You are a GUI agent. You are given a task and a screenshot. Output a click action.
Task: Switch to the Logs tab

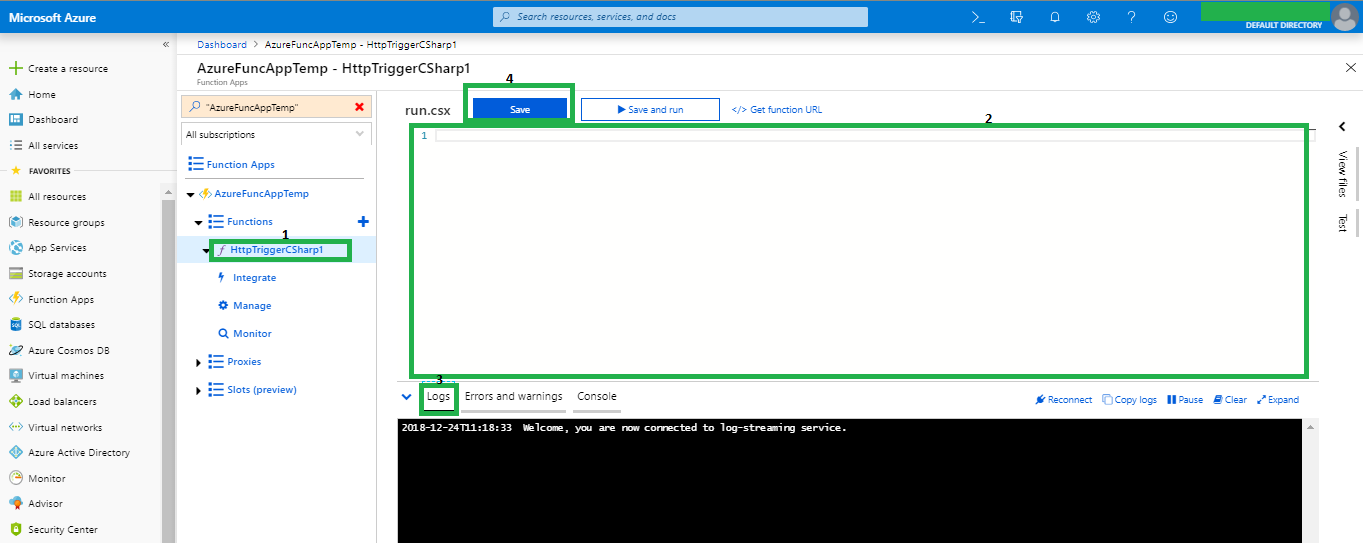439,397
